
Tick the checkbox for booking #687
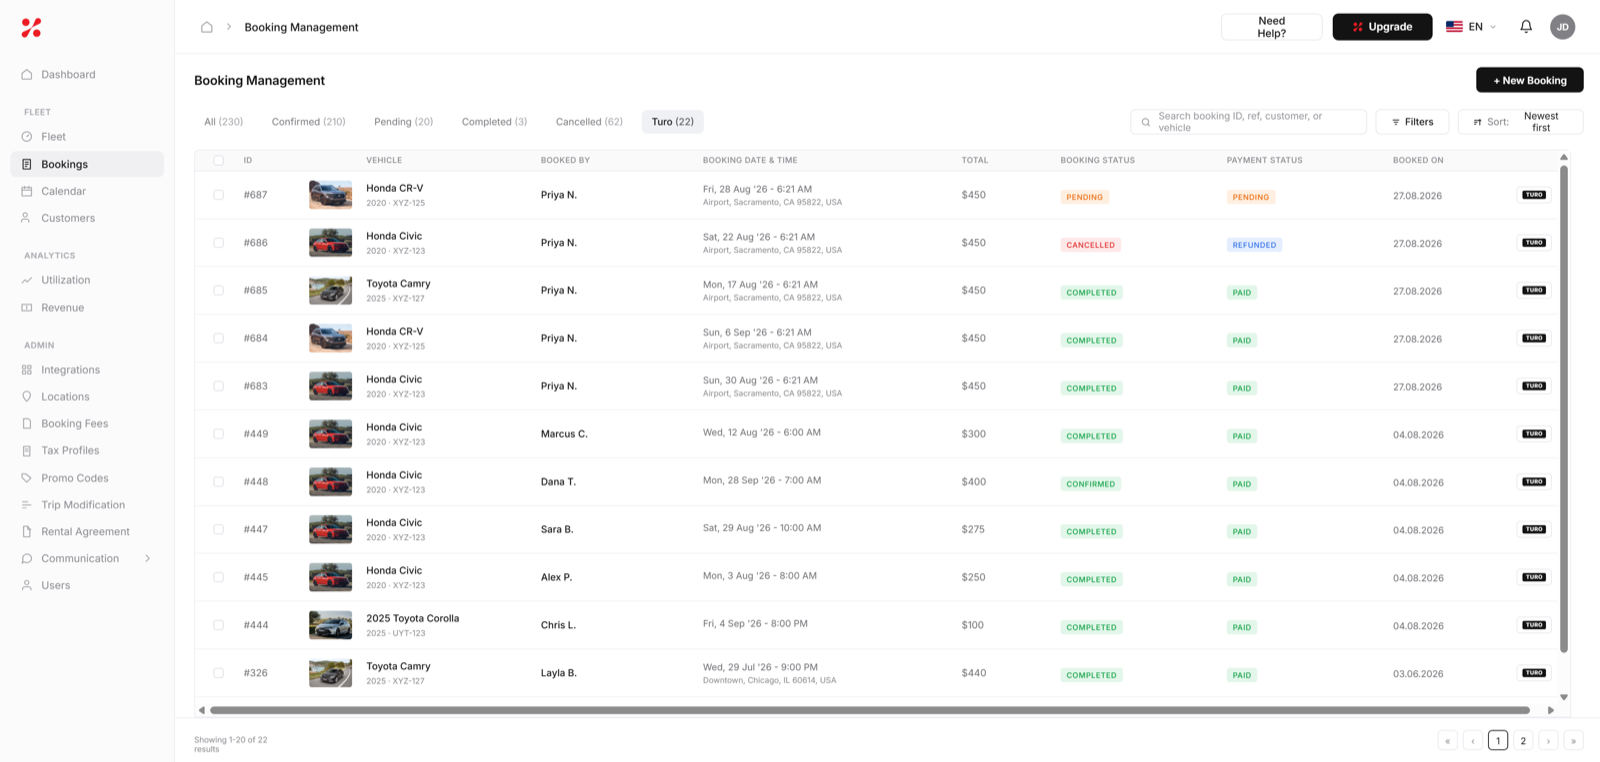point(218,195)
